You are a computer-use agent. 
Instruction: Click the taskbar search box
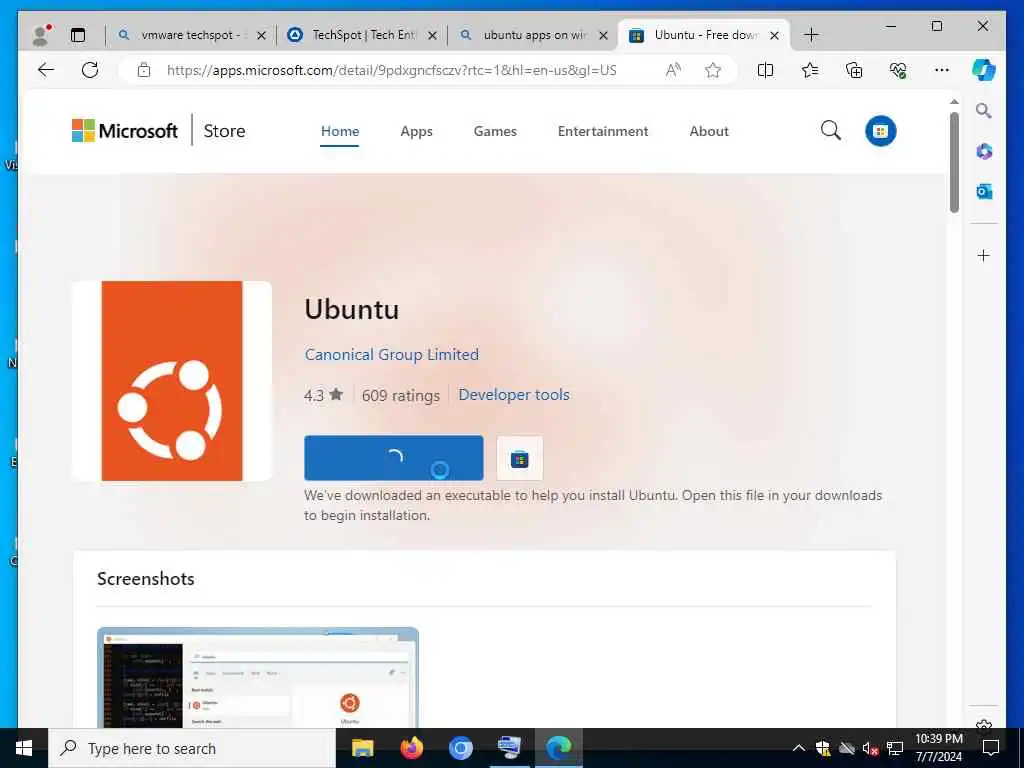point(192,748)
